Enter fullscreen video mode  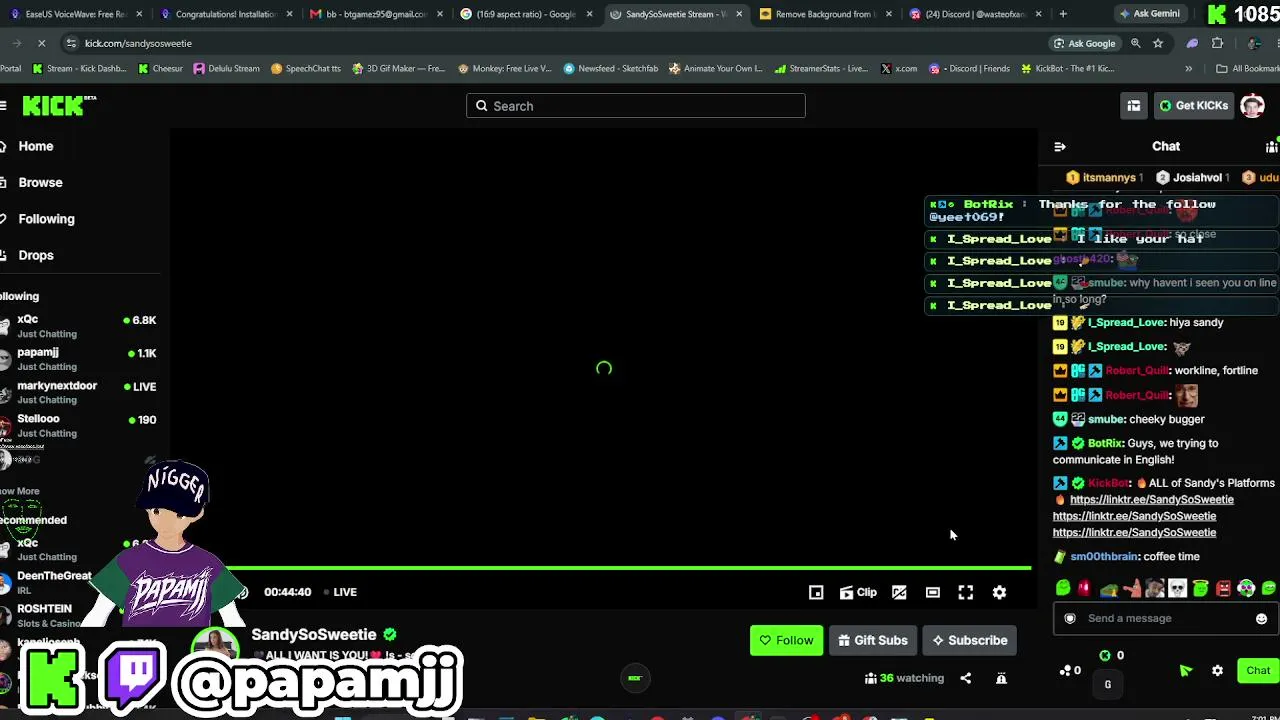966,592
